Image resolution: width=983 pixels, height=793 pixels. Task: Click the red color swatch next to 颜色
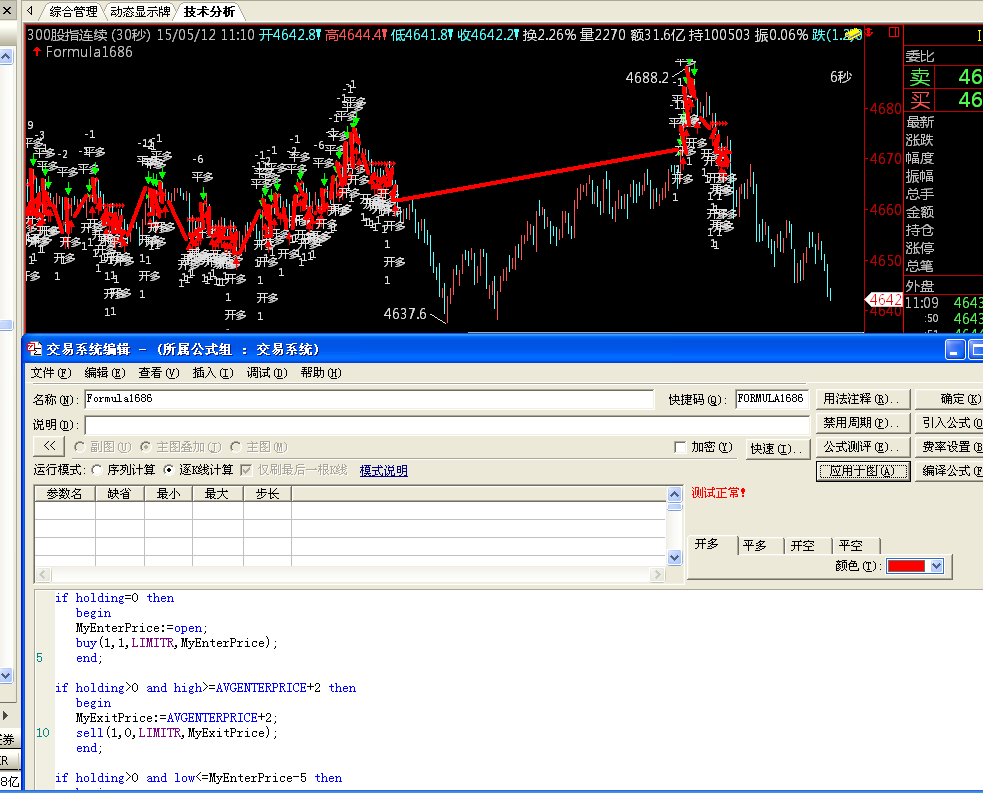[906, 566]
